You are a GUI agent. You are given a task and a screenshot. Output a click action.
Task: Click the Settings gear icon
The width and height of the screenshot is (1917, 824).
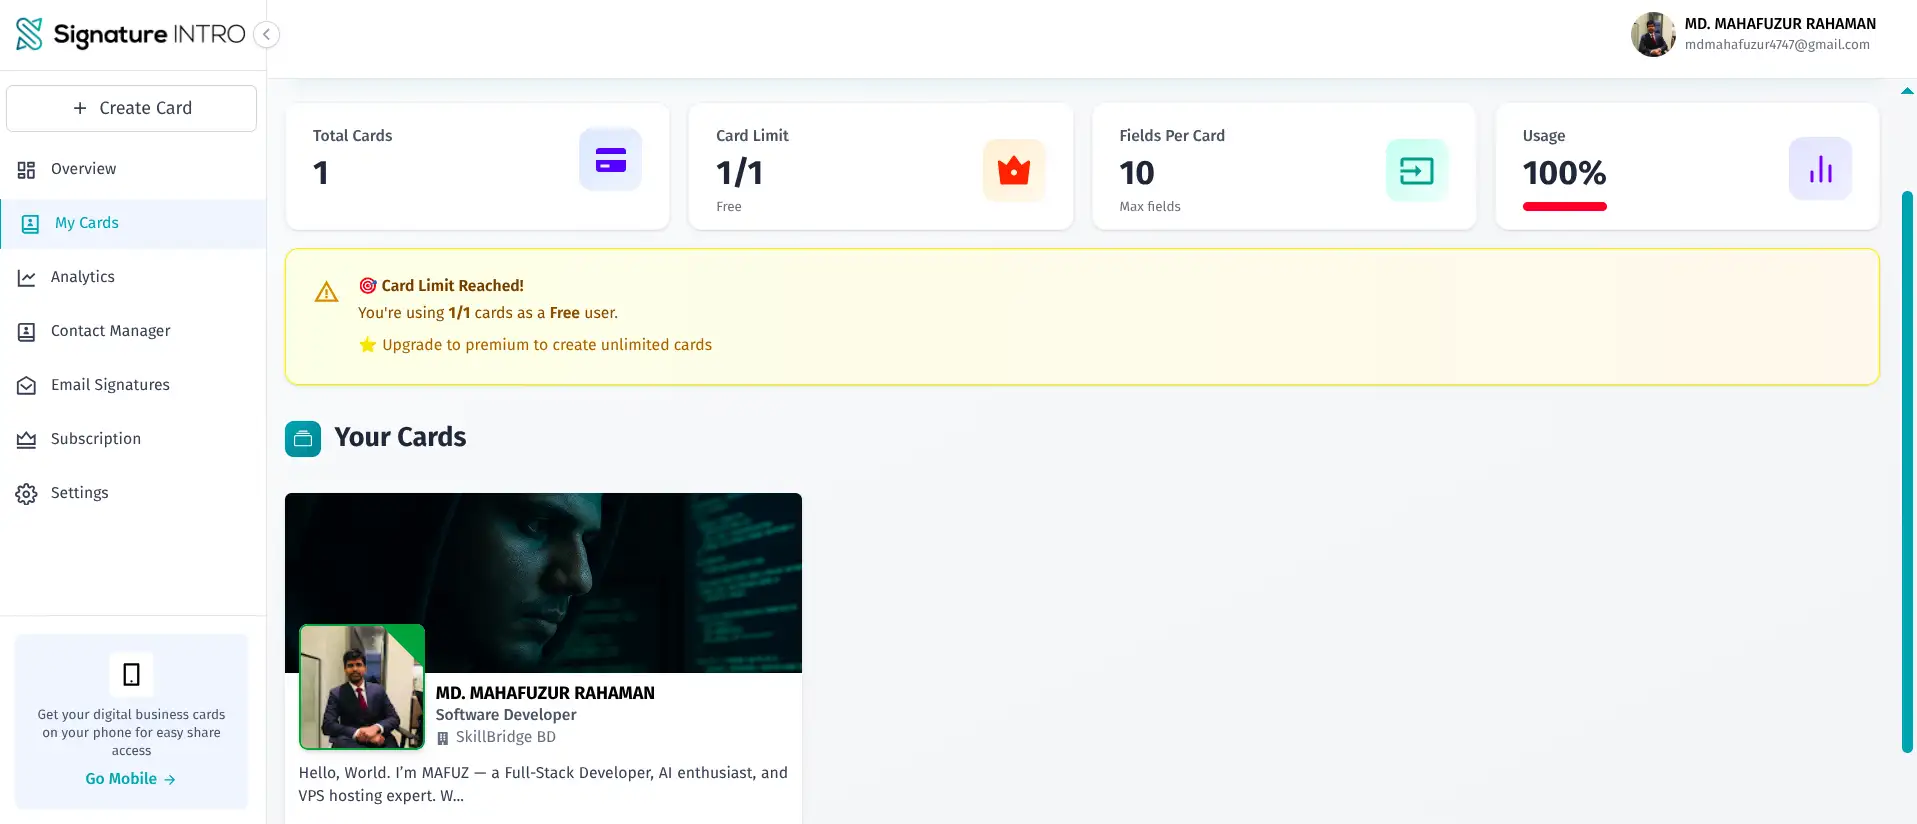tap(27, 494)
